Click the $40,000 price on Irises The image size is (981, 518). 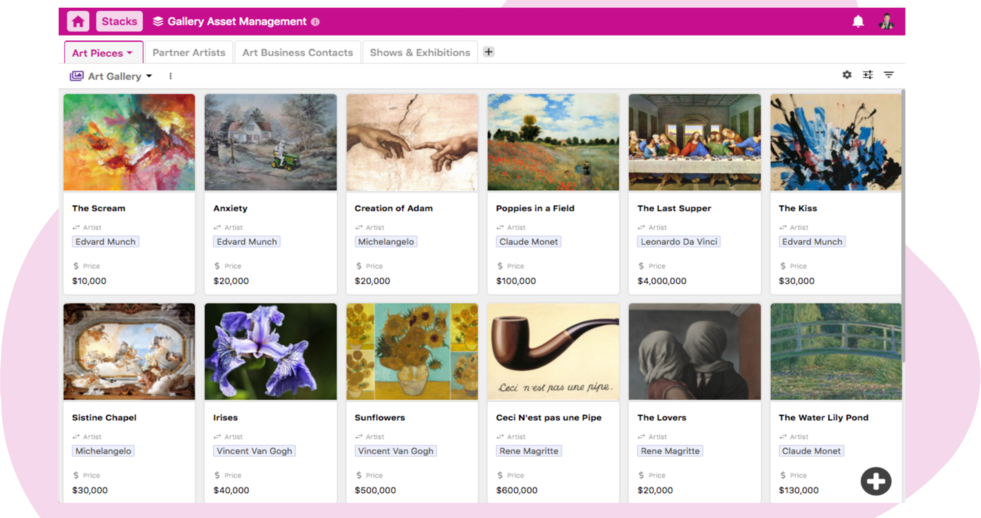[x=231, y=490]
